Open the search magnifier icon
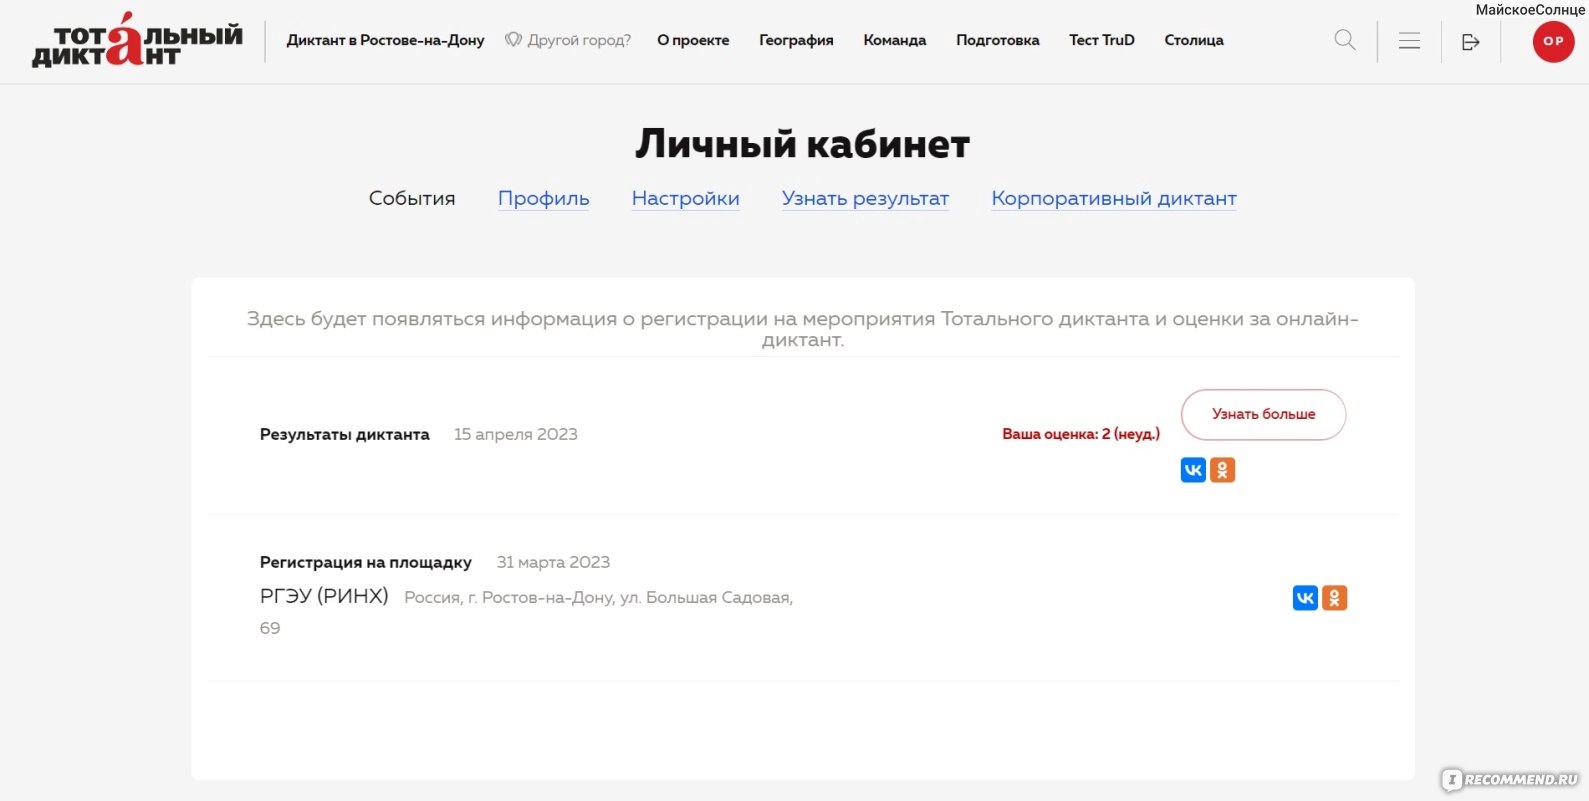This screenshot has width=1589, height=801. point(1345,41)
